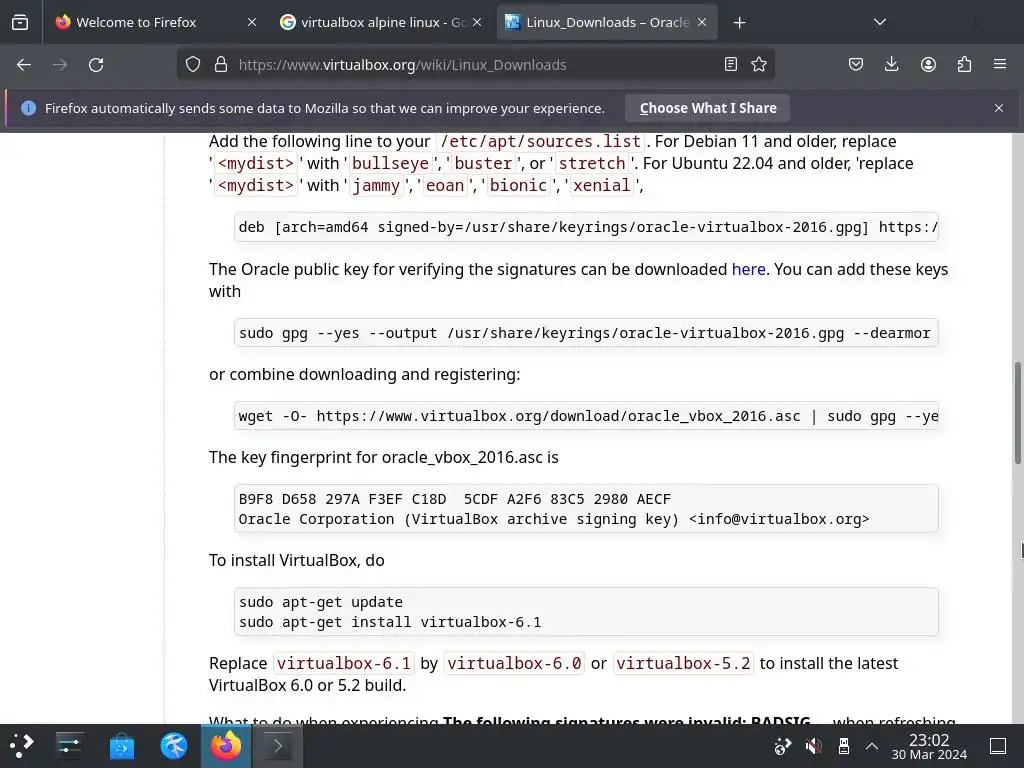Viewport: 1024px width, 768px height.
Task: Close the virtualbox alpine linux Google tab
Action: (477, 22)
